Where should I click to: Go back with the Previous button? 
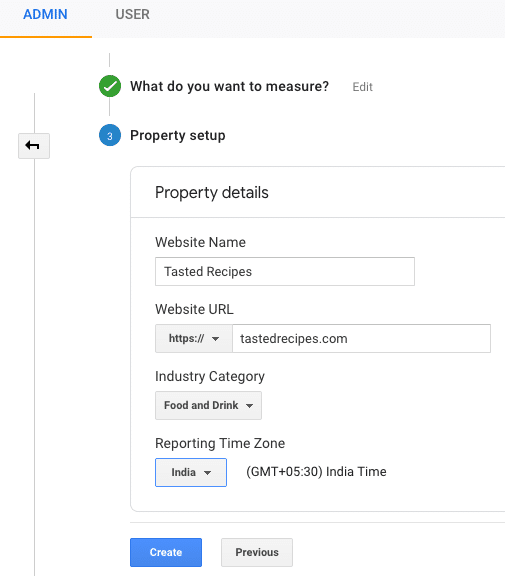coord(257,552)
